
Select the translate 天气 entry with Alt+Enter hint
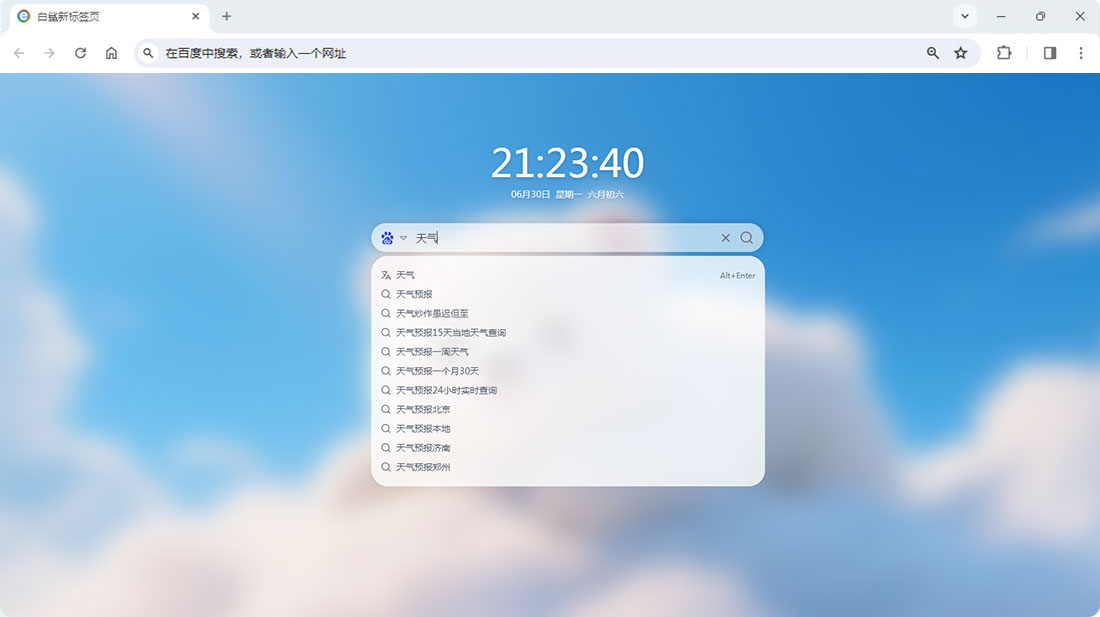click(404, 274)
